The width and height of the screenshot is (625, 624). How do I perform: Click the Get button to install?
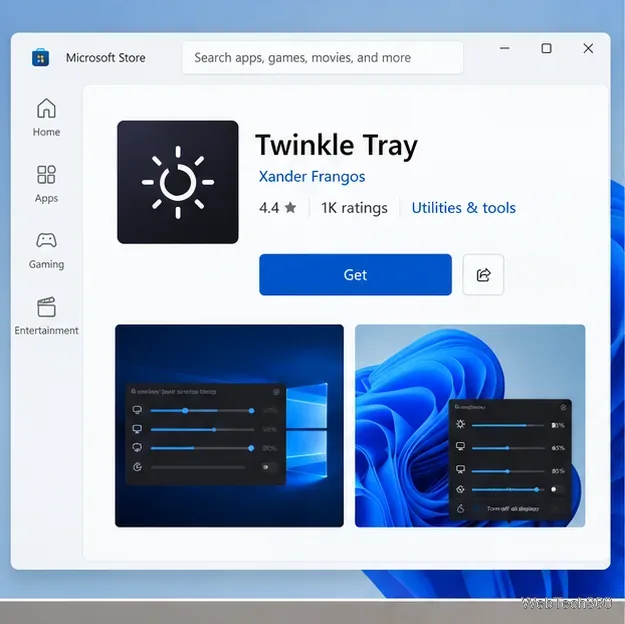coord(355,274)
